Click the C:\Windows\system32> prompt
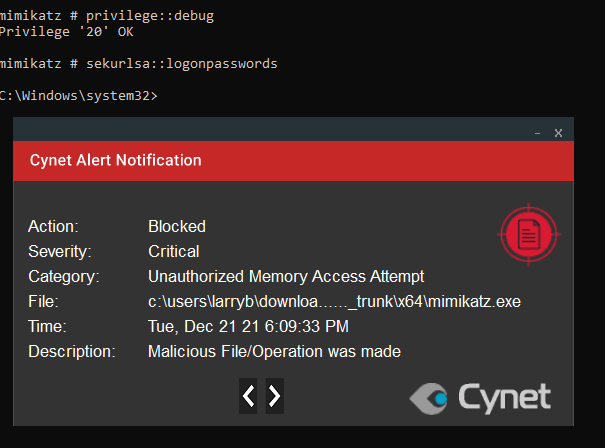 pos(78,96)
